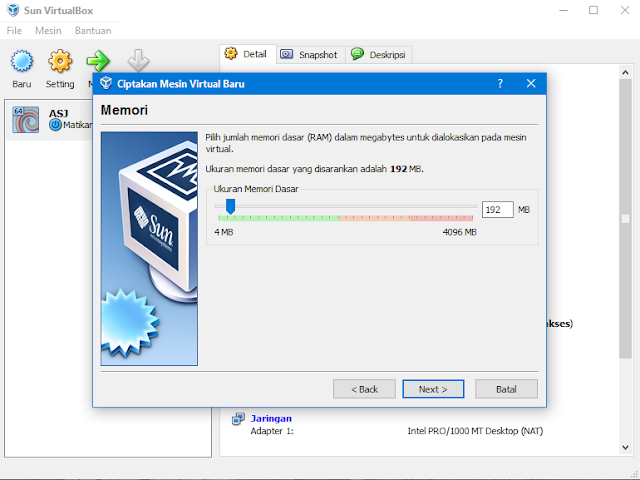Maximize the Sun VirtualBox window

tap(593, 10)
